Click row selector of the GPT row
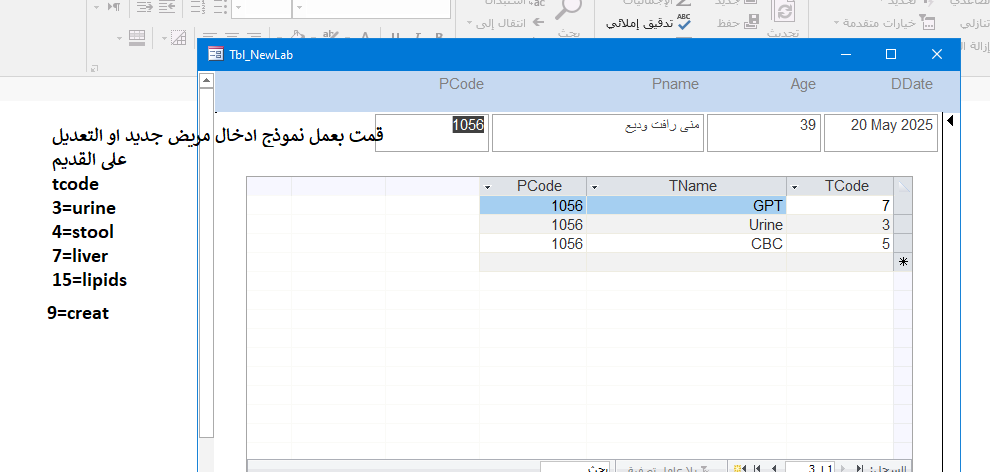 [x=903, y=206]
